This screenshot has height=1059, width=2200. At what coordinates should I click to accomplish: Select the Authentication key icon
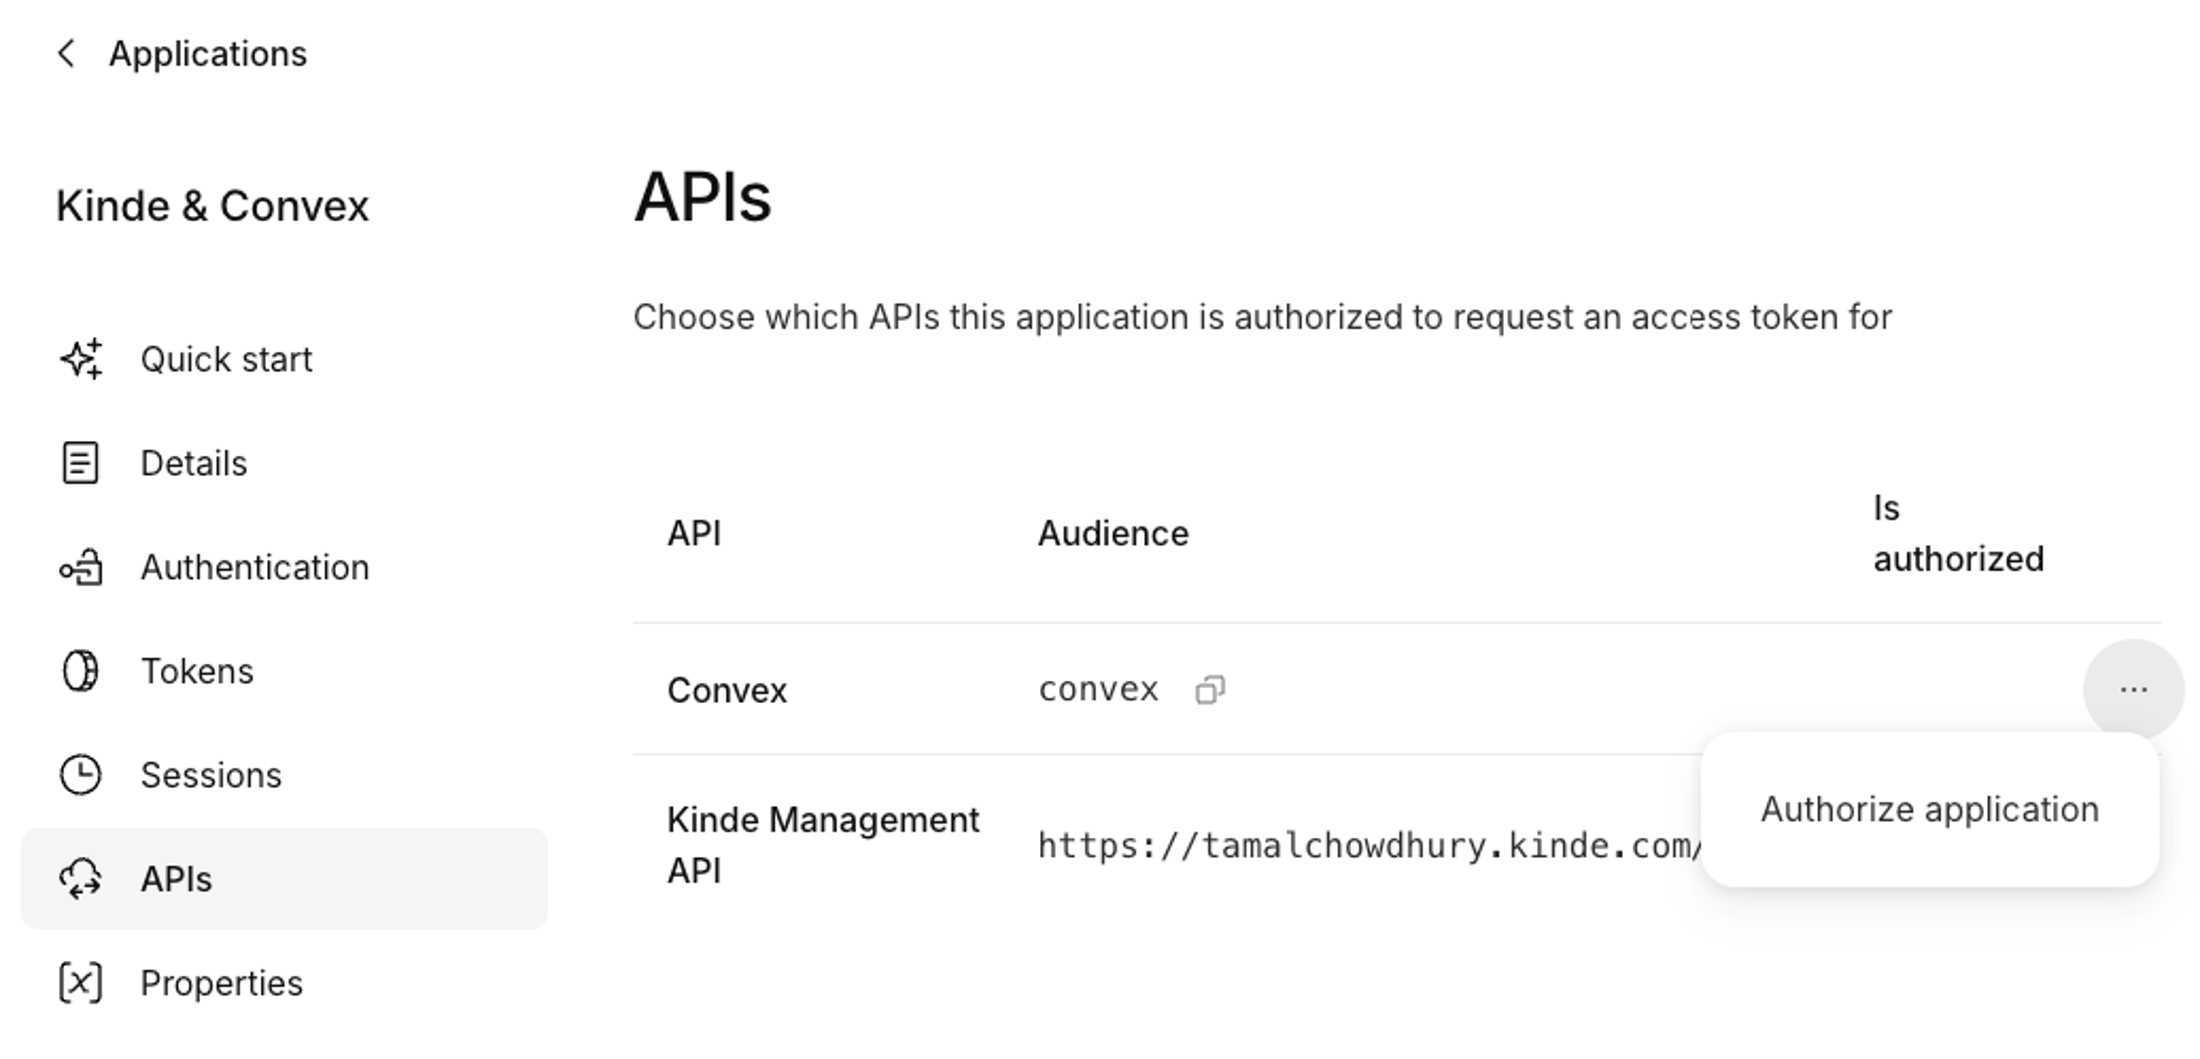pos(81,567)
